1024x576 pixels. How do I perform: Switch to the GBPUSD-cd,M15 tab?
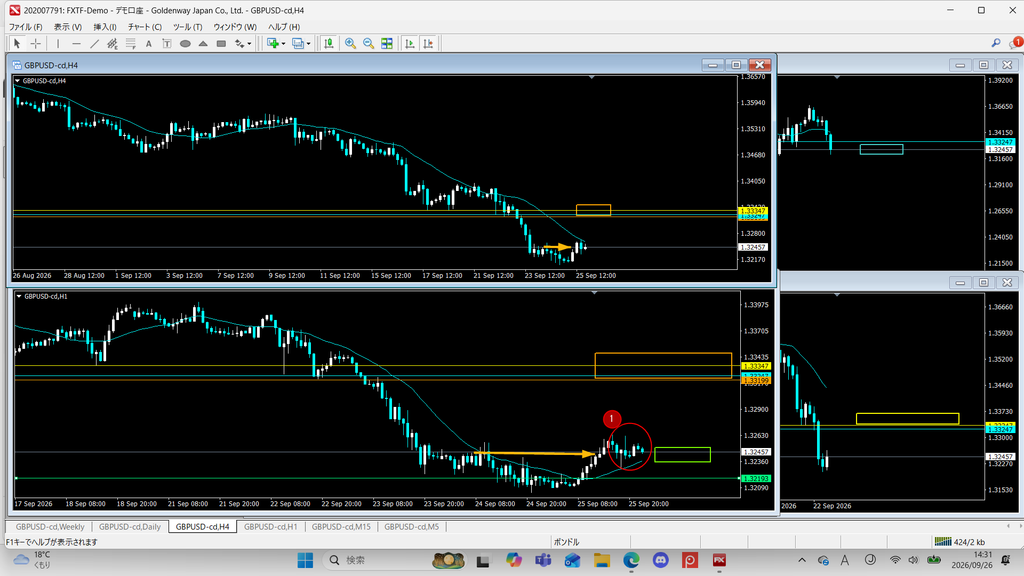point(341,526)
